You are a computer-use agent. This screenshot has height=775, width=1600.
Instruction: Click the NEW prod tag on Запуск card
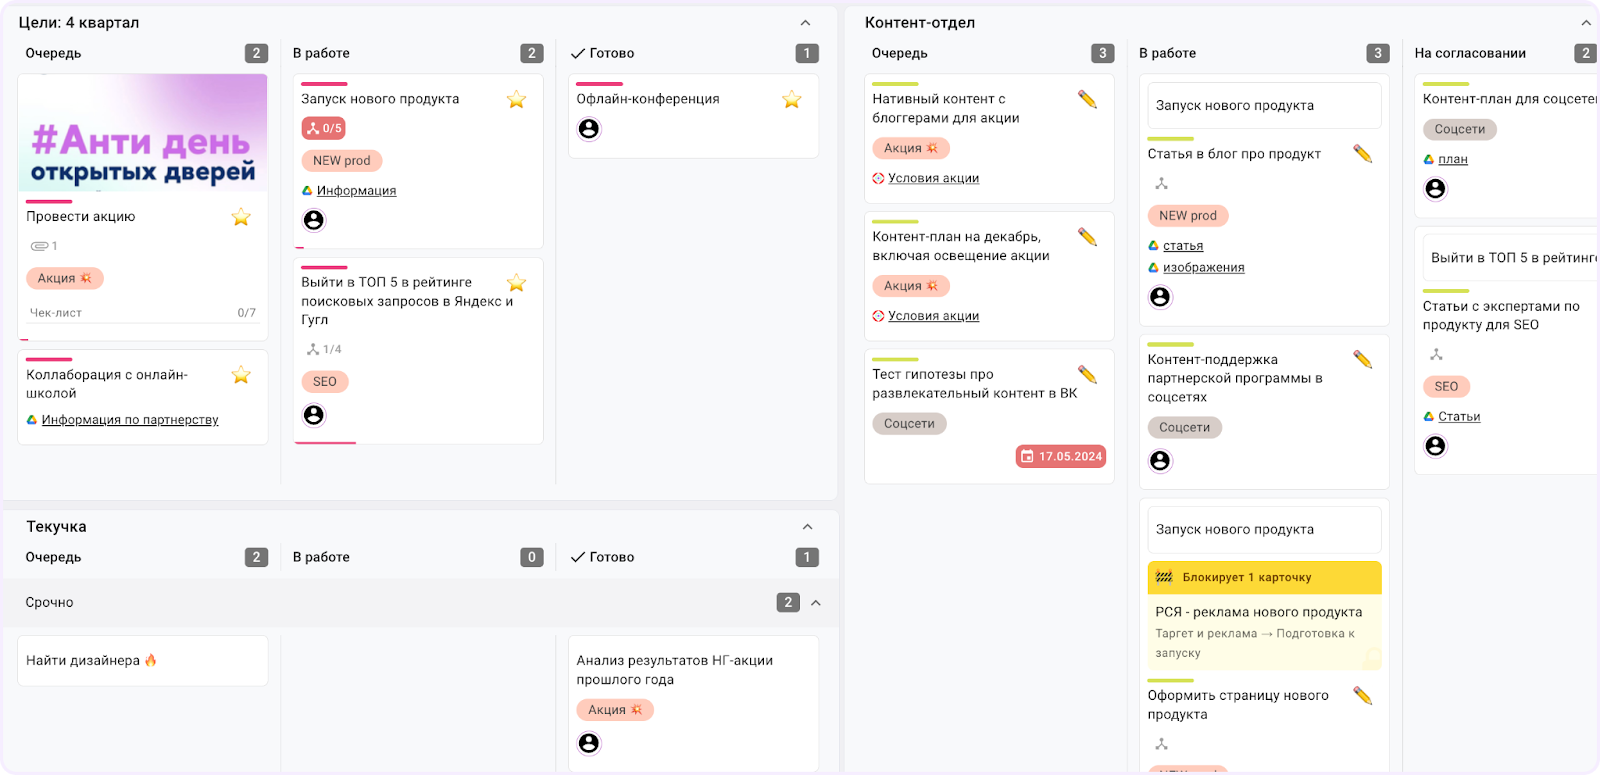341,160
